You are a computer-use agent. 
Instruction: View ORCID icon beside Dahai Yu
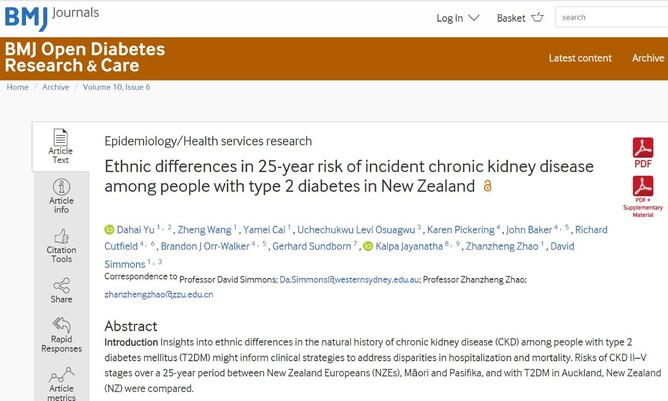110,230
